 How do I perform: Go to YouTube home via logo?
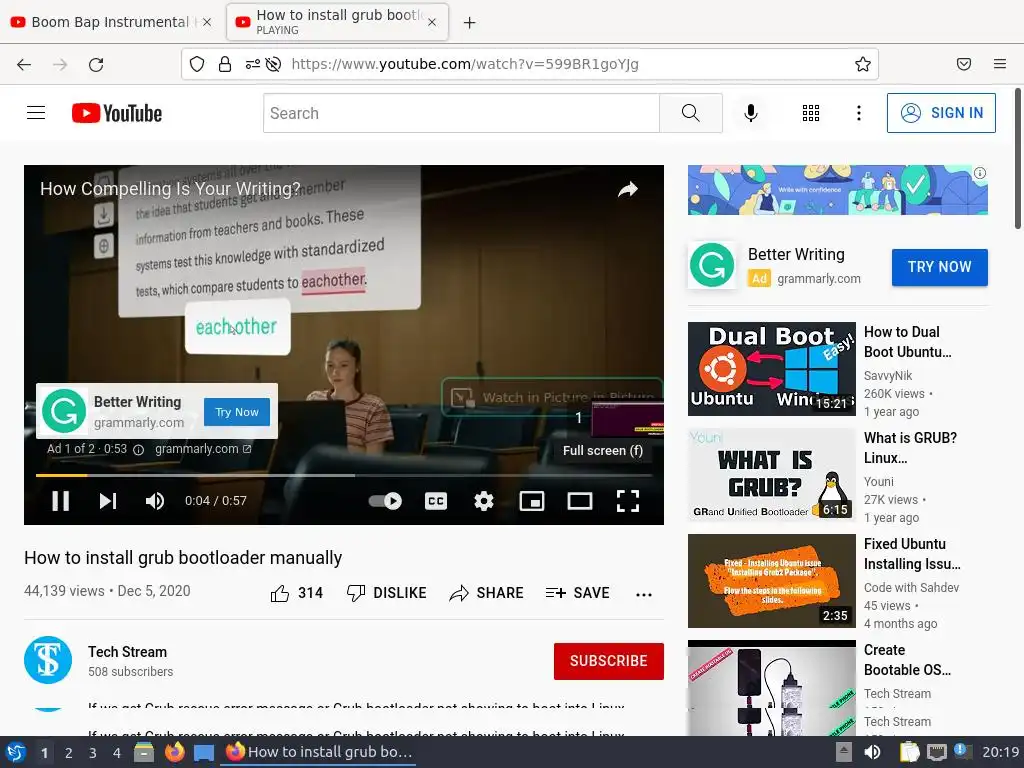(x=117, y=113)
